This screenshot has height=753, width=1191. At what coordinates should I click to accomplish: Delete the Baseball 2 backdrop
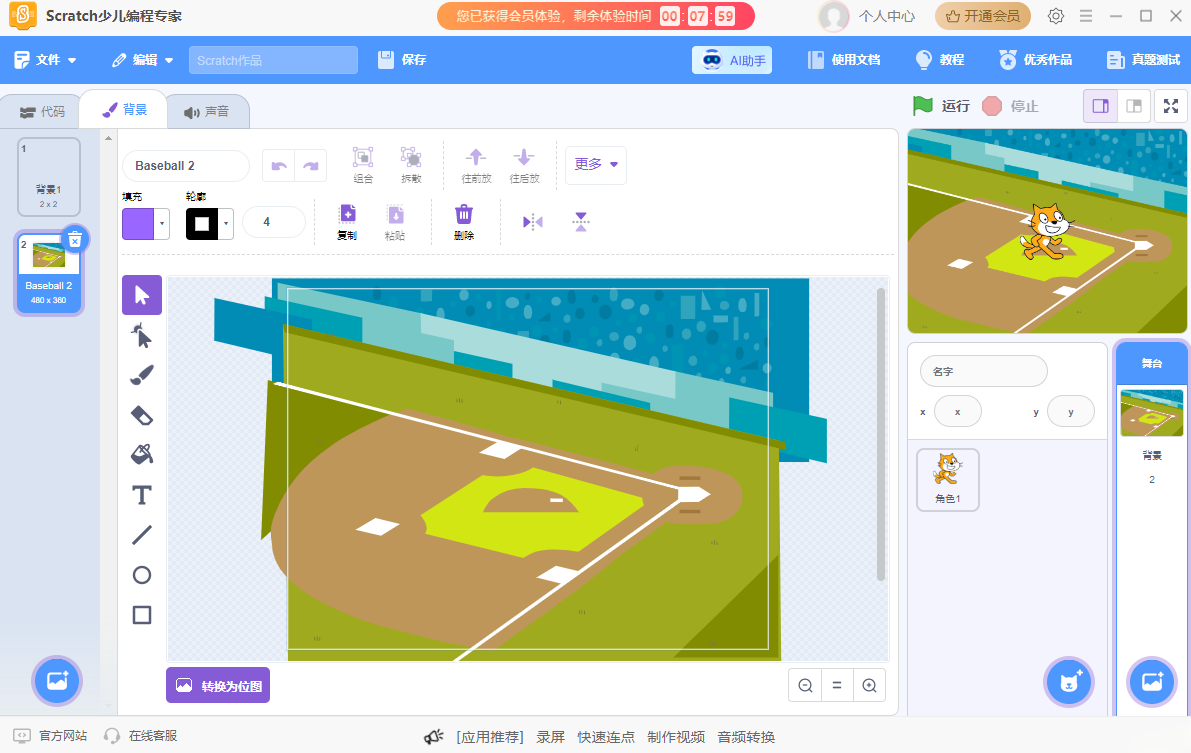pyautogui.click(x=75, y=239)
